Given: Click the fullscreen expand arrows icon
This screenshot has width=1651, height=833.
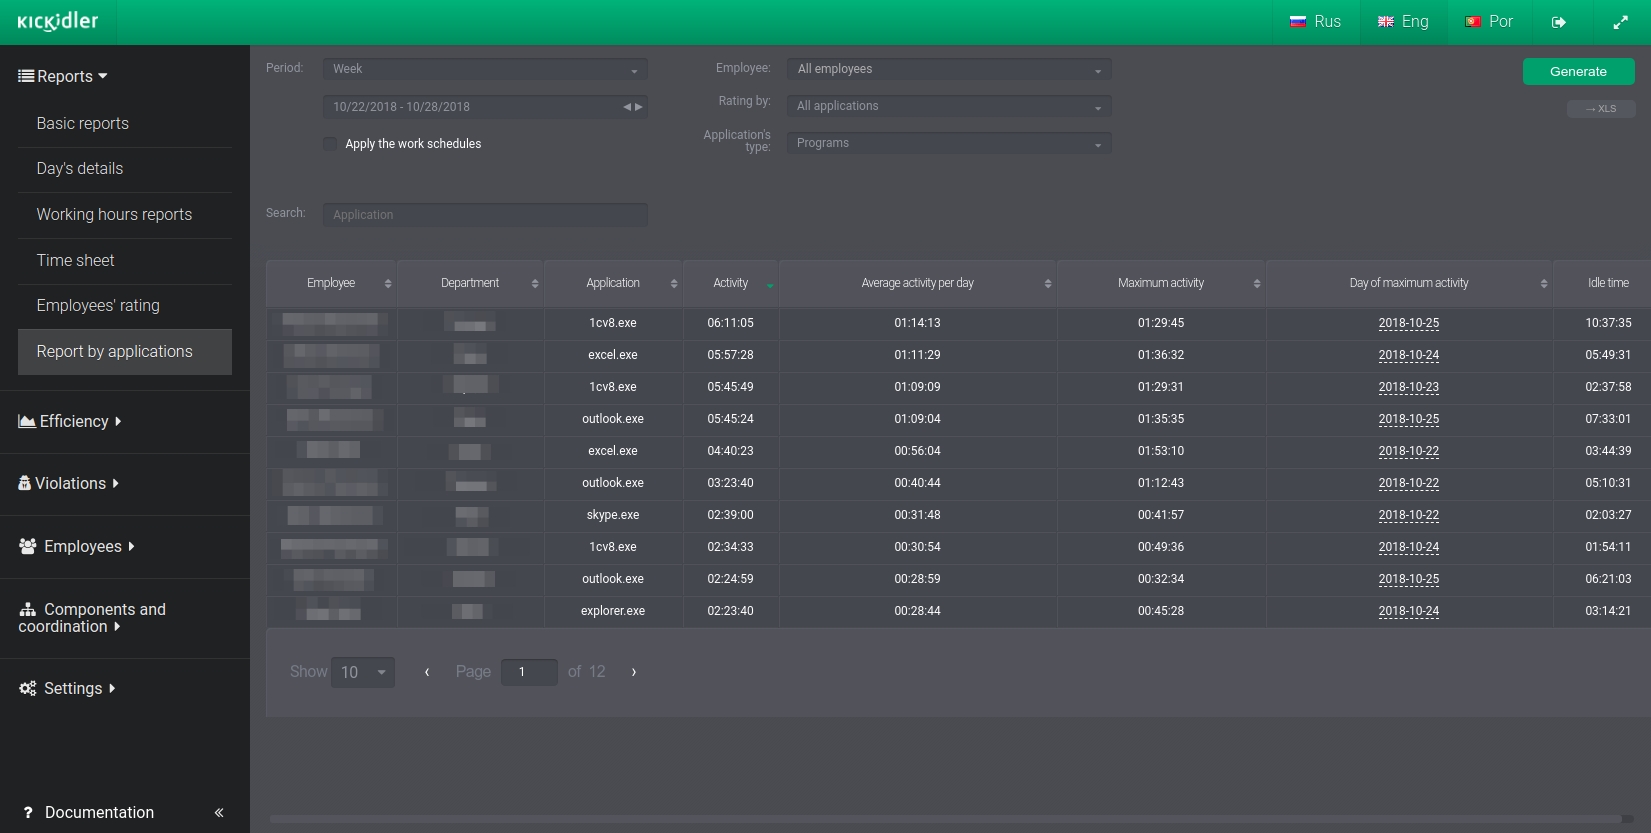Looking at the screenshot, I should click(1620, 22).
